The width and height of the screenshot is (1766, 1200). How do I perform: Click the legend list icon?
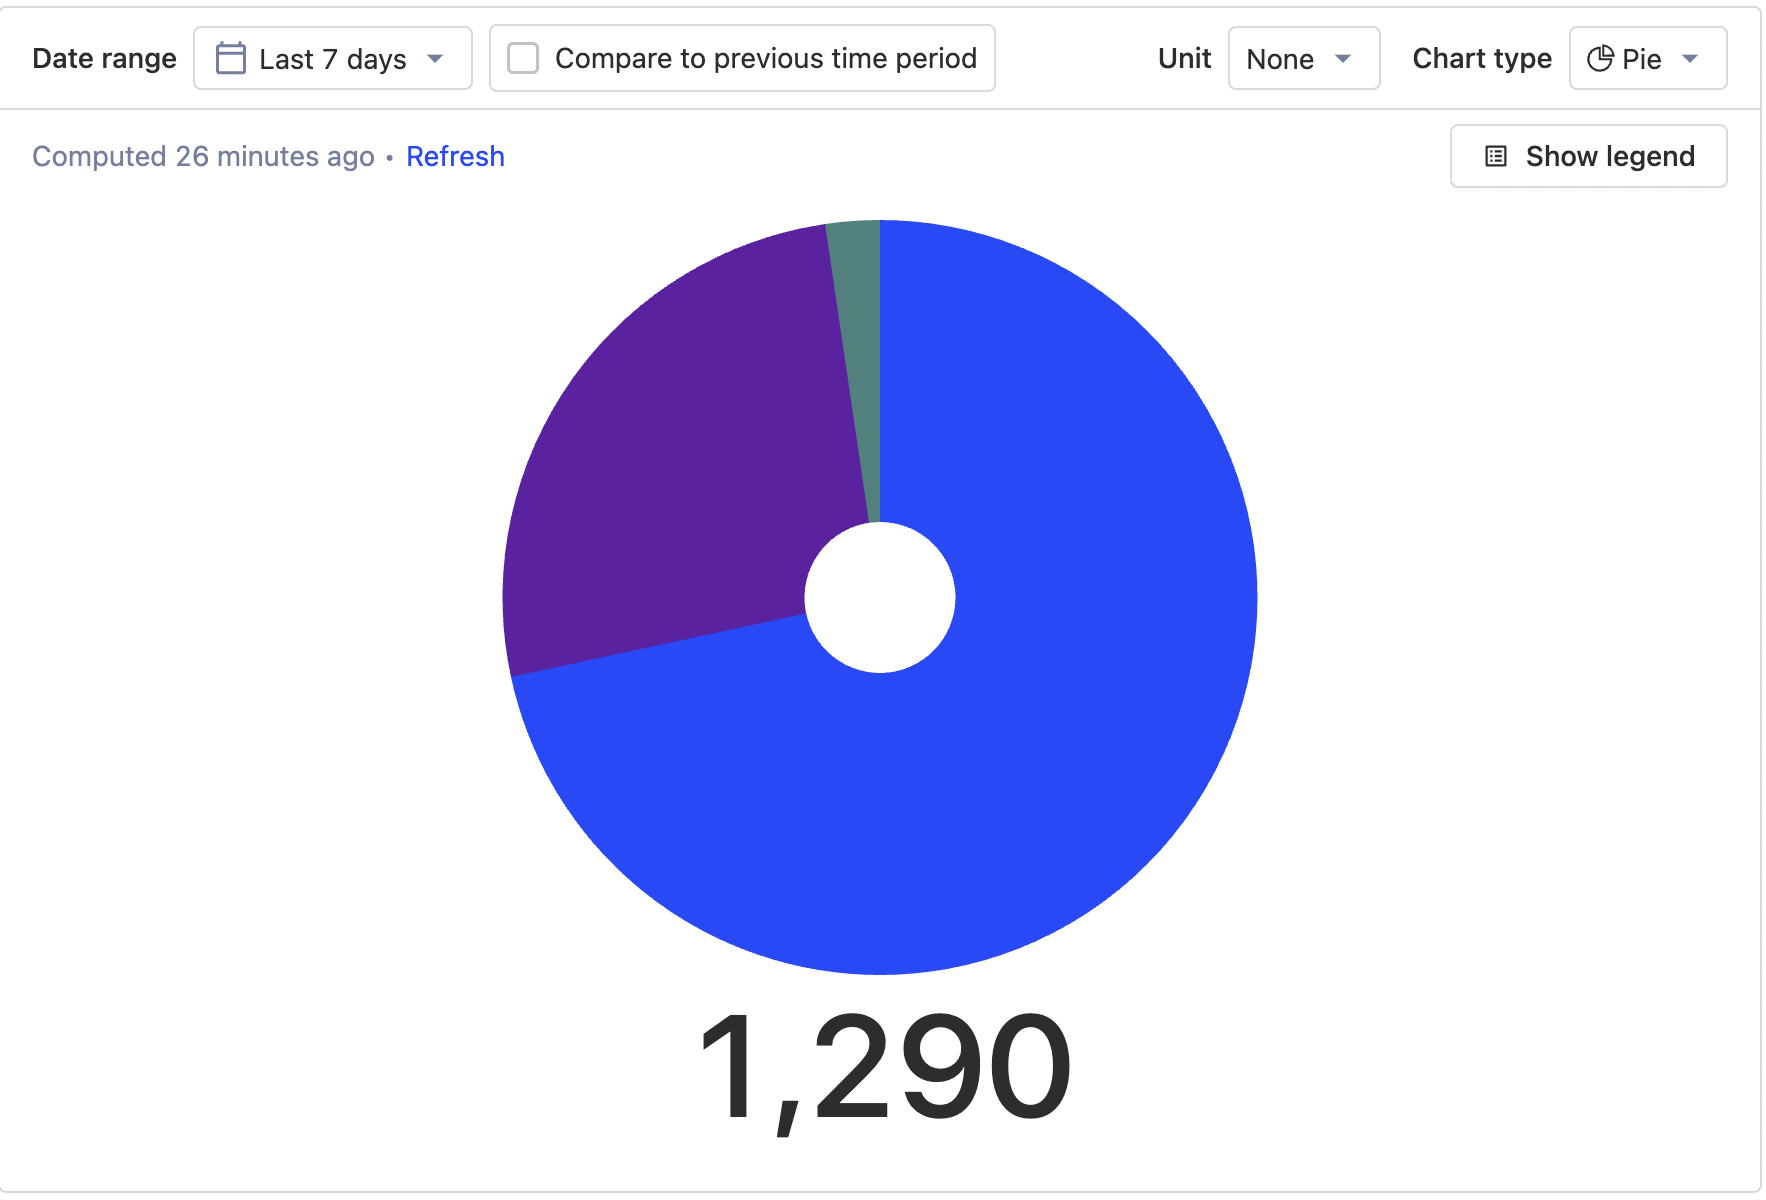click(1496, 156)
